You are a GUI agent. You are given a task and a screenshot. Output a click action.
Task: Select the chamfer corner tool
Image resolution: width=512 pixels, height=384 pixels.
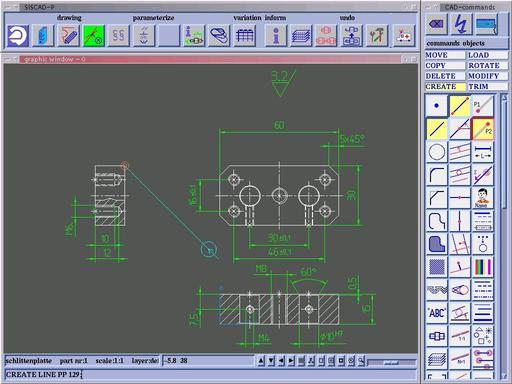tap(437, 198)
